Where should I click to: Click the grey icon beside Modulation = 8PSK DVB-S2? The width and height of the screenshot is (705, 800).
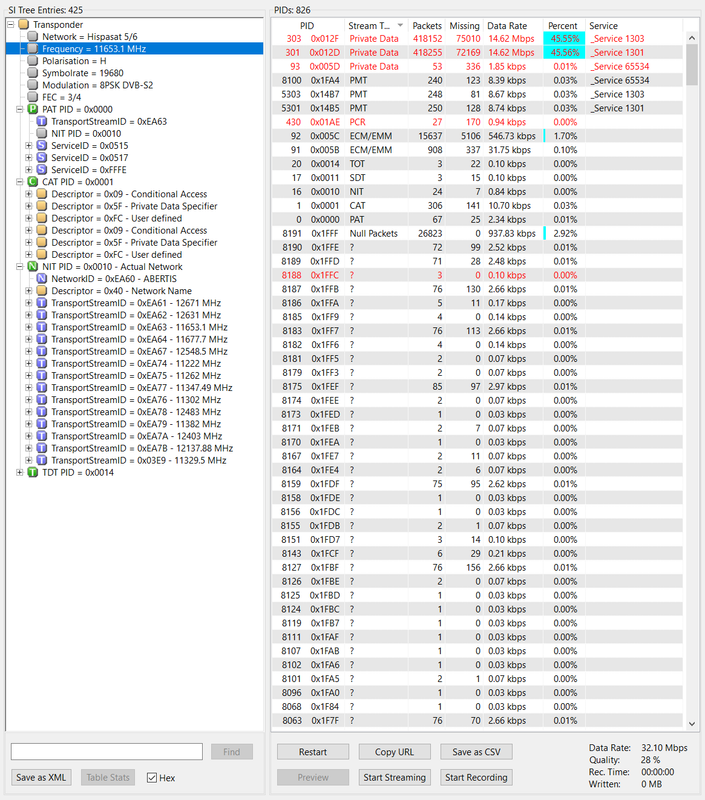pos(33,85)
